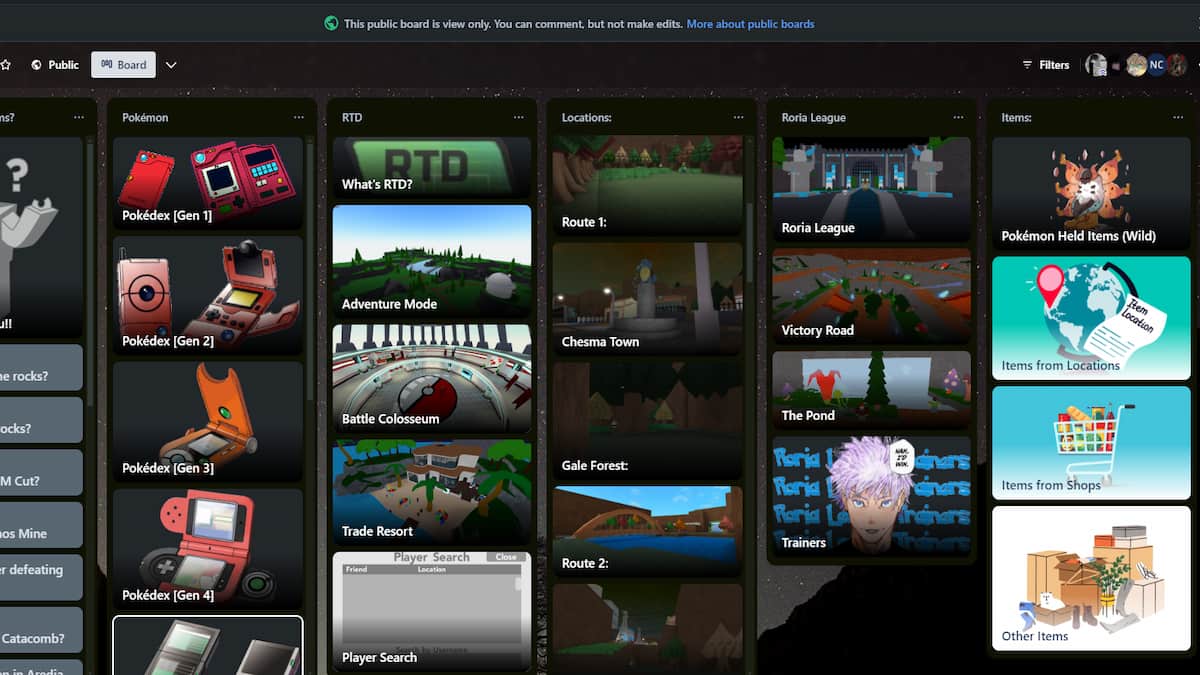Open the Filters panel
The image size is (1200, 675).
[x=1044, y=64]
